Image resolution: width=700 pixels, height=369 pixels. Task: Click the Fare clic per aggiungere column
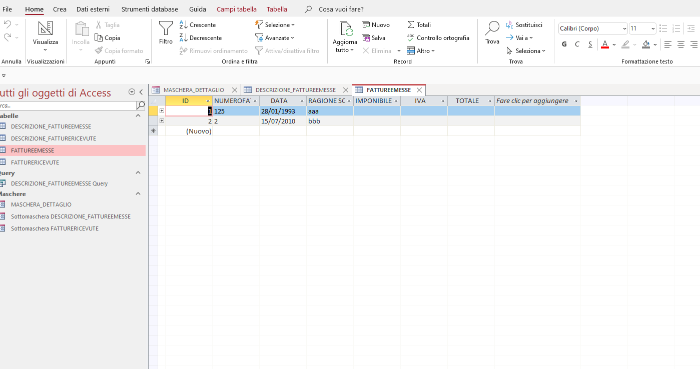(x=537, y=101)
